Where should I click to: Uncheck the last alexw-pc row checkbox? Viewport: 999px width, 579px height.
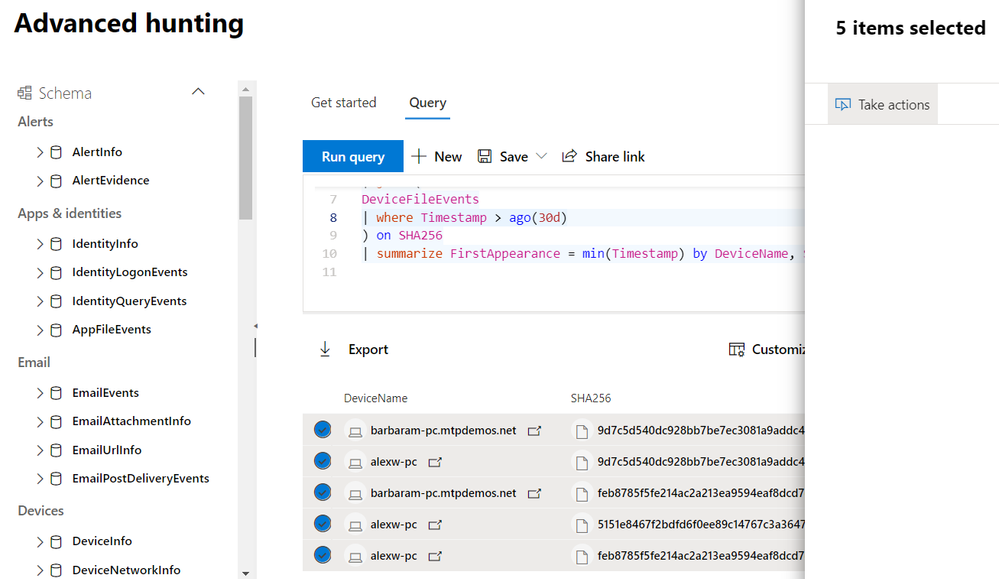[322, 554]
